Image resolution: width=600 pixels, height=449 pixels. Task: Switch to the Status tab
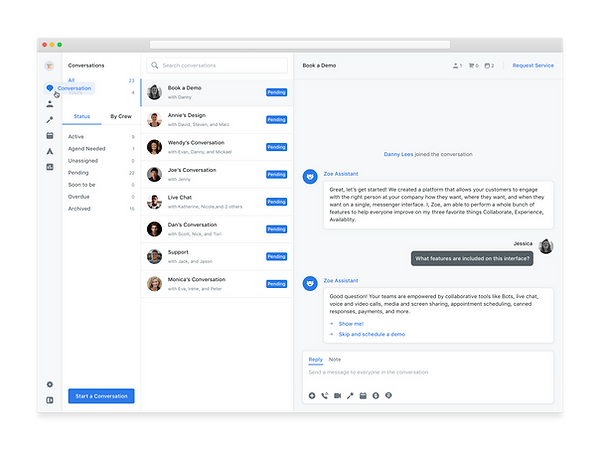click(x=82, y=116)
